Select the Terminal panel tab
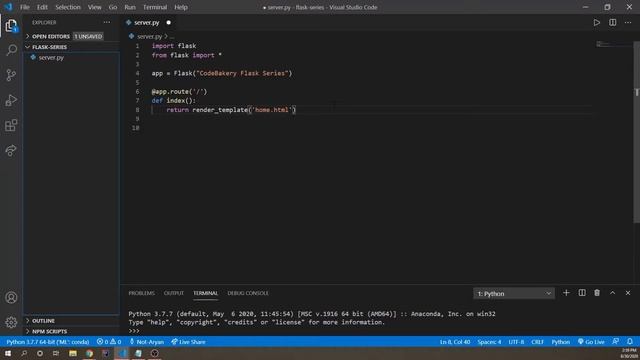Screen dimensions: 640x360 (205, 293)
